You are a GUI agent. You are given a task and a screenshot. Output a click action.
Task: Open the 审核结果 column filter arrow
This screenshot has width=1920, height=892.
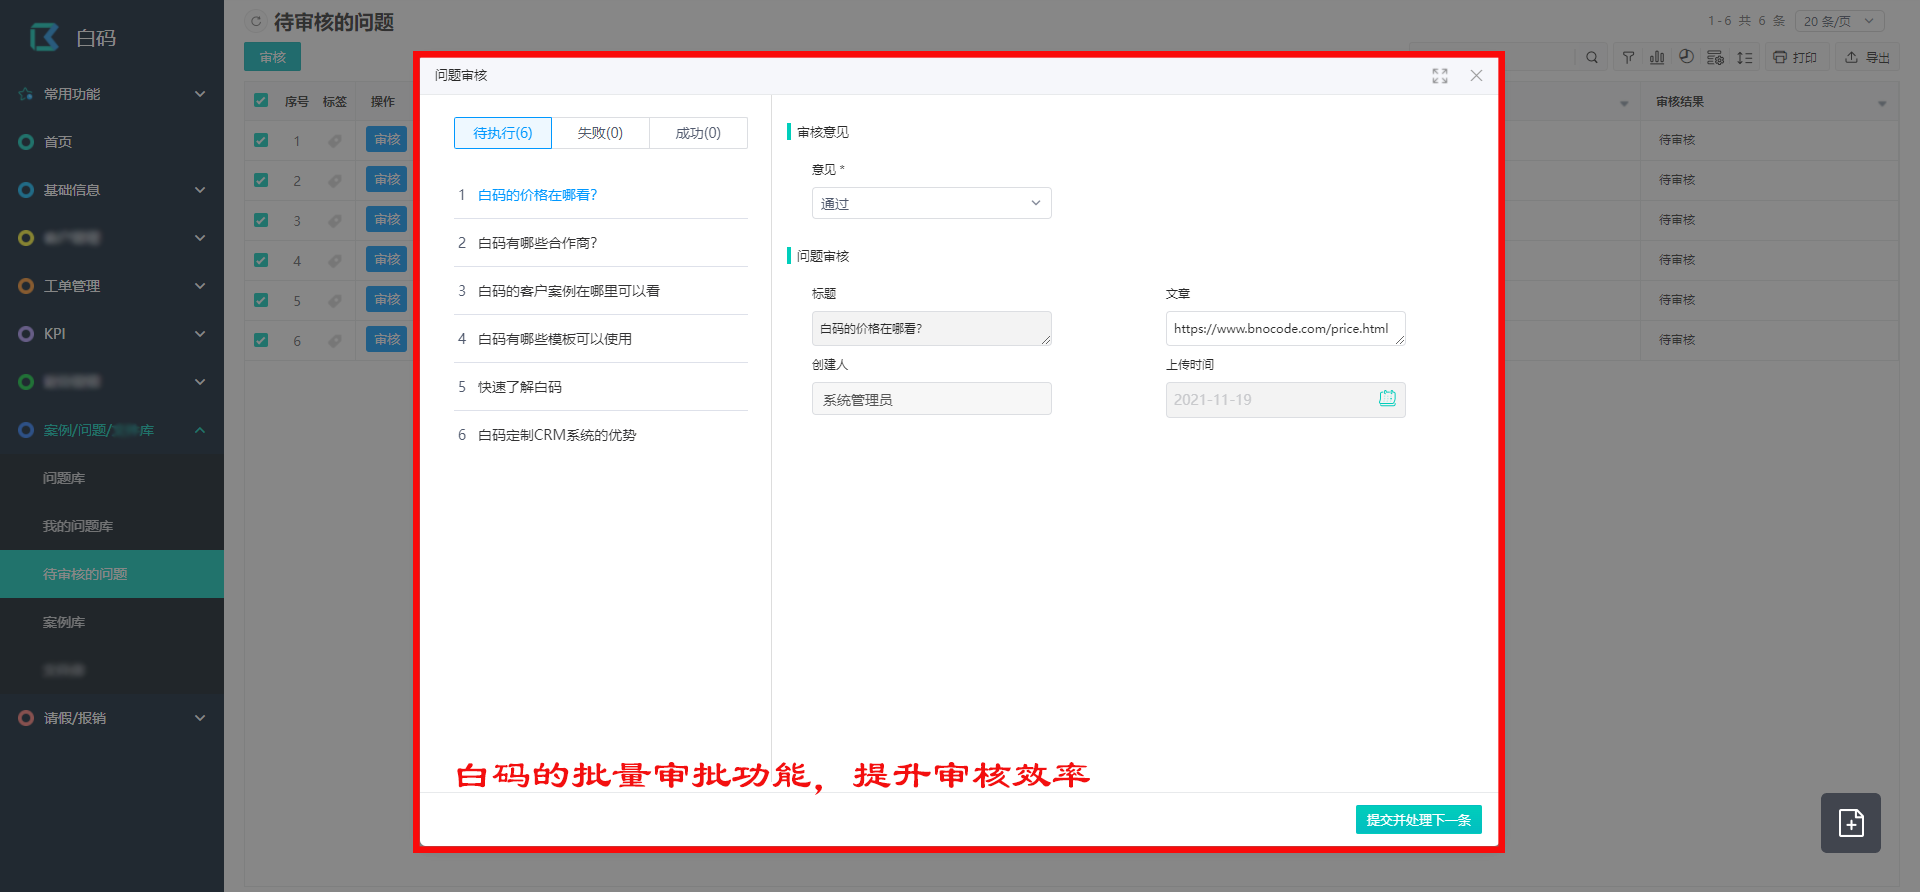1882,104
